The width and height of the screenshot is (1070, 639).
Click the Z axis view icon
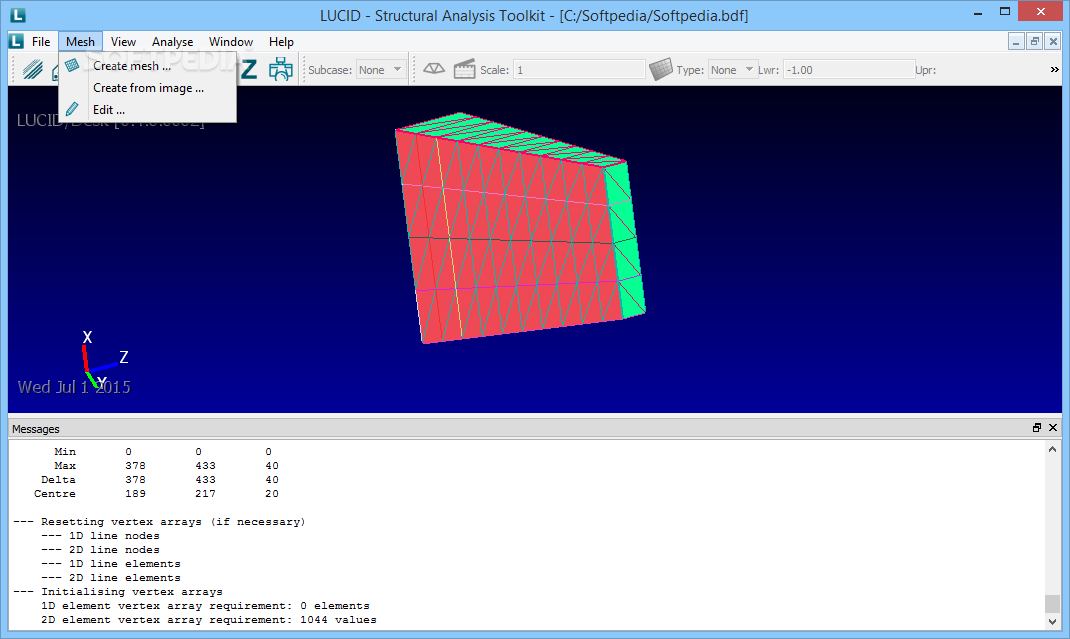pos(249,69)
